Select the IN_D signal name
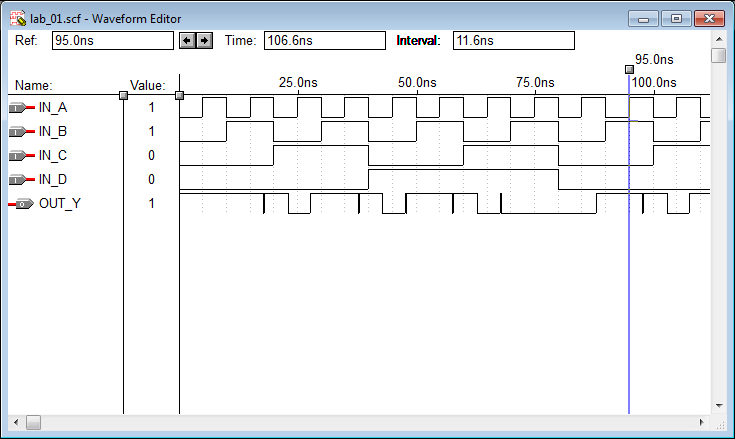This screenshot has width=735, height=439. click(x=53, y=179)
